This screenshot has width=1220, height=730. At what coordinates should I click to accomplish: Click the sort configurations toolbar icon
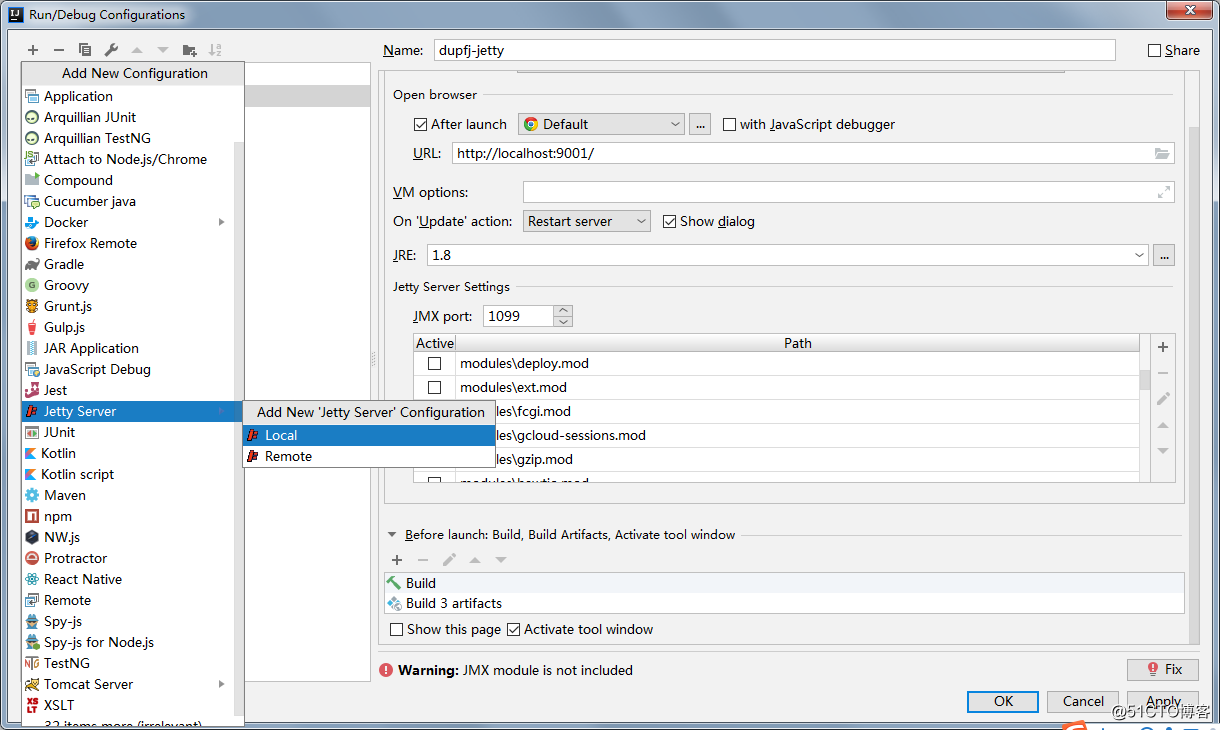[215, 50]
